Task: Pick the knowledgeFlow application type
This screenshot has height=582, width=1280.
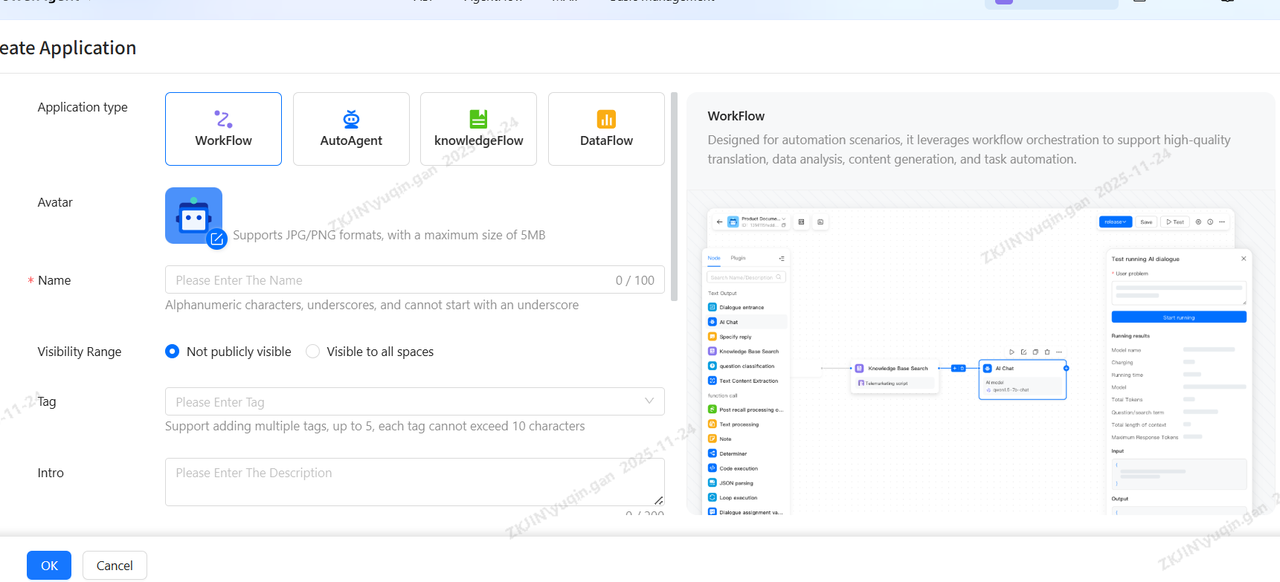Action: (x=478, y=129)
